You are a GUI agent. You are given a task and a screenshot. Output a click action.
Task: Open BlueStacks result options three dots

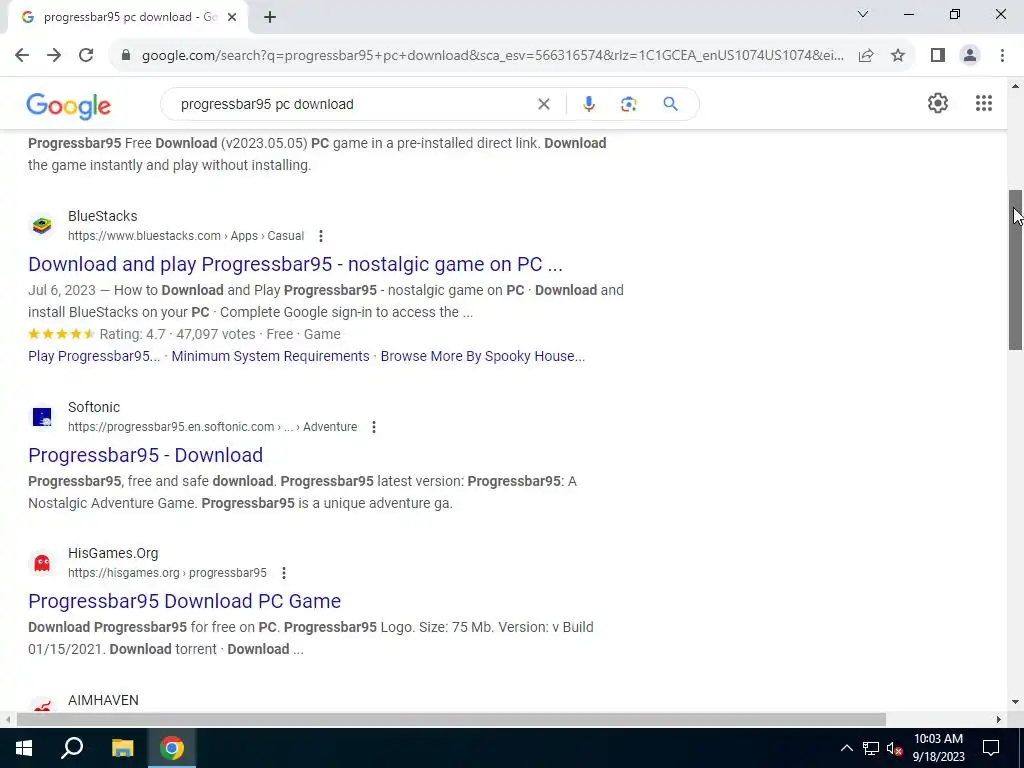(x=321, y=236)
